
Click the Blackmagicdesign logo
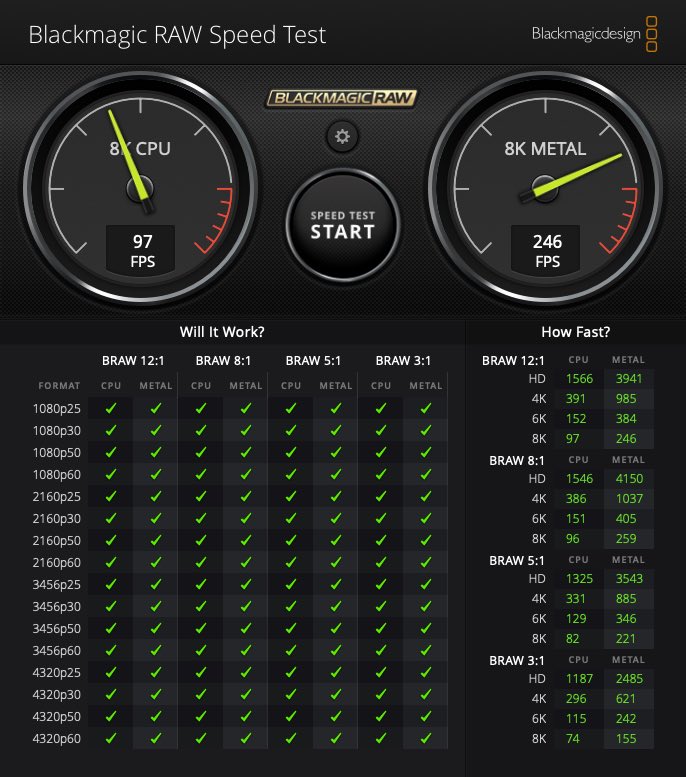594,34
